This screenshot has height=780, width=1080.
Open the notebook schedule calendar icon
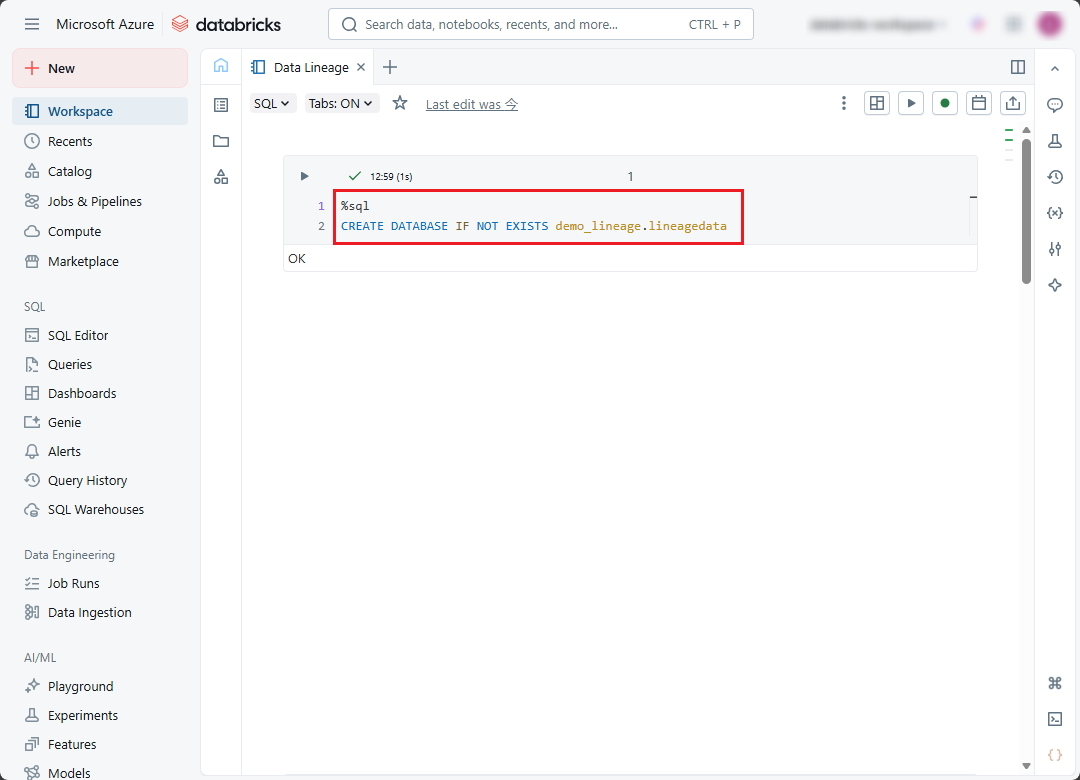coord(979,103)
